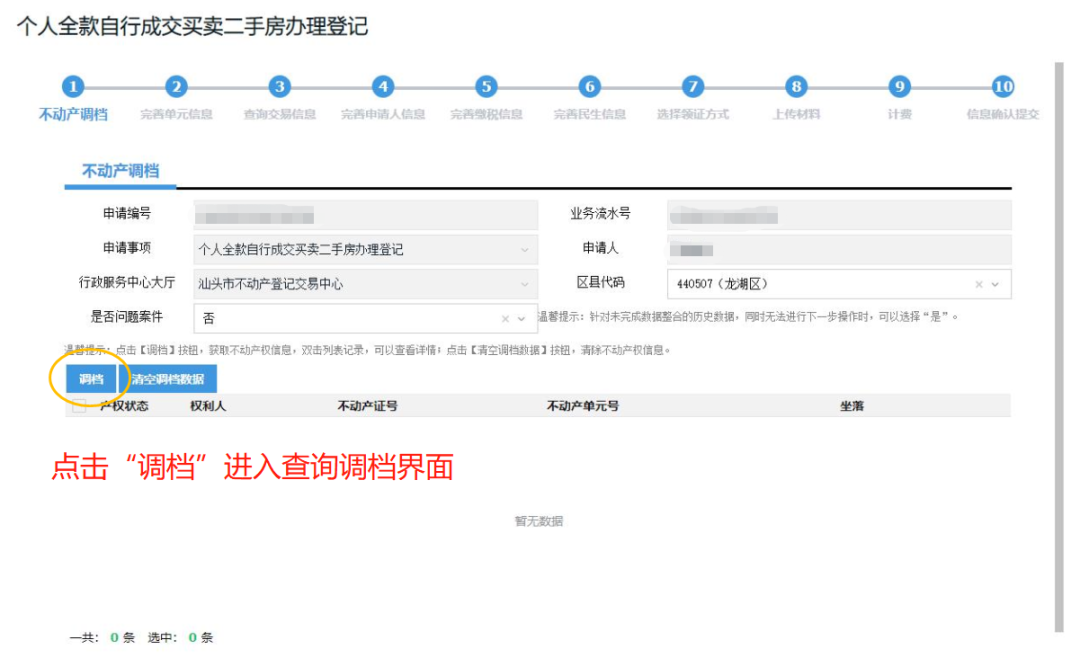This screenshot has height=658, width=1080.
Task: Click the step 1 不动产调档 circle icon
Action: (x=73, y=87)
